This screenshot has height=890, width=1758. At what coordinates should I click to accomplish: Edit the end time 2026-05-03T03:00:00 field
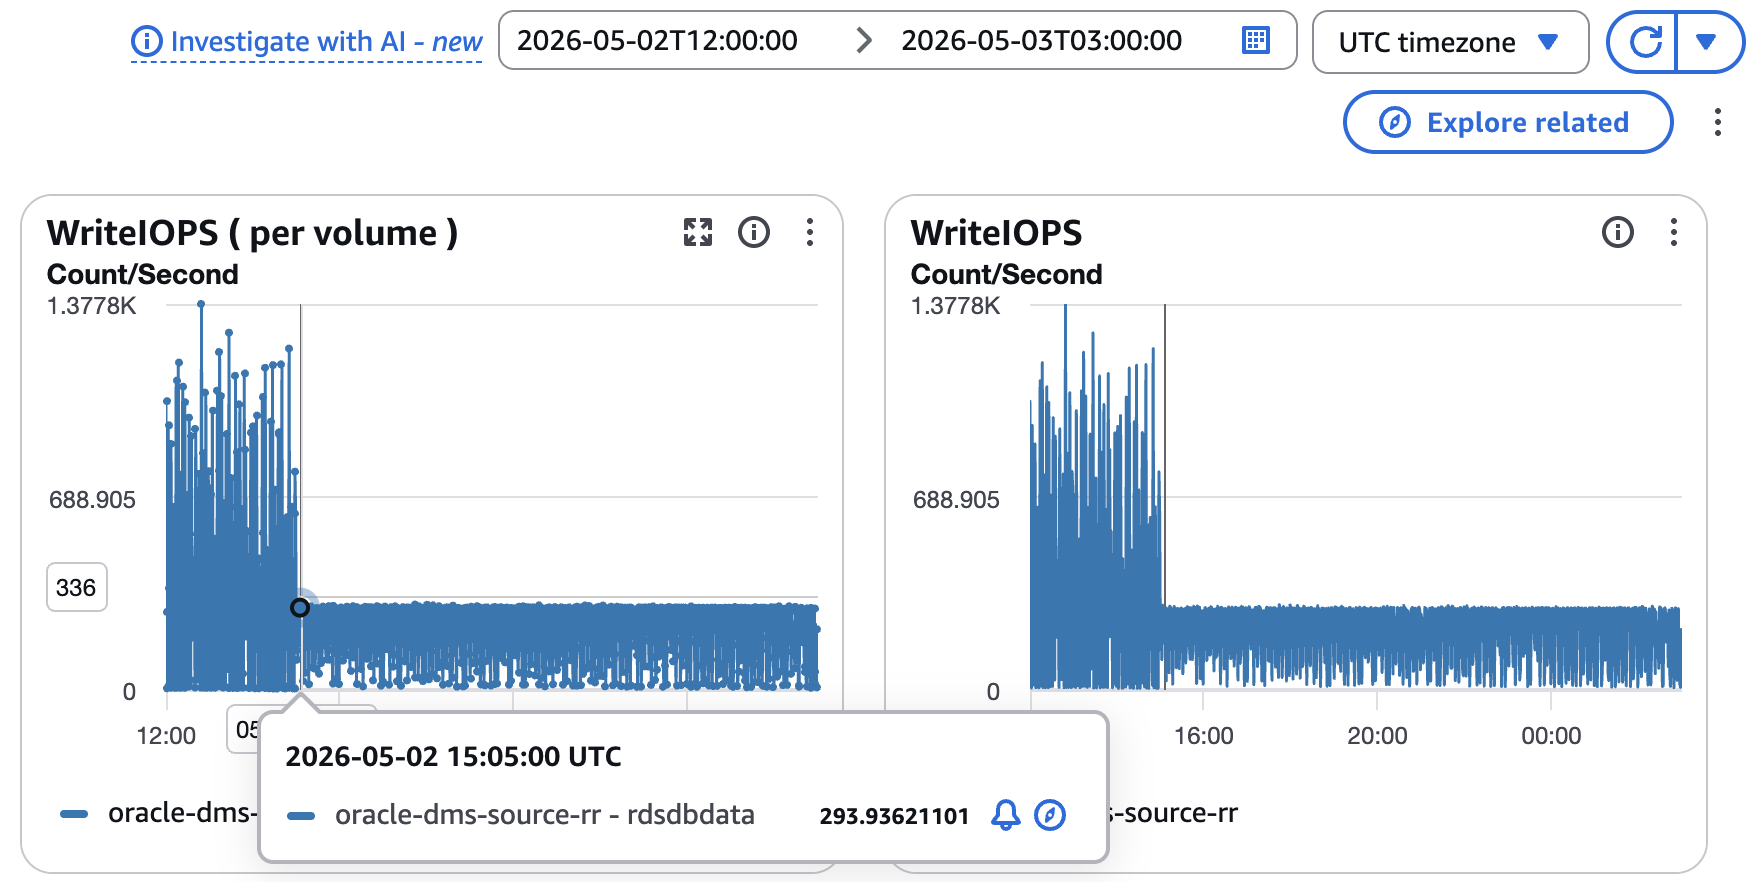point(1041,41)
